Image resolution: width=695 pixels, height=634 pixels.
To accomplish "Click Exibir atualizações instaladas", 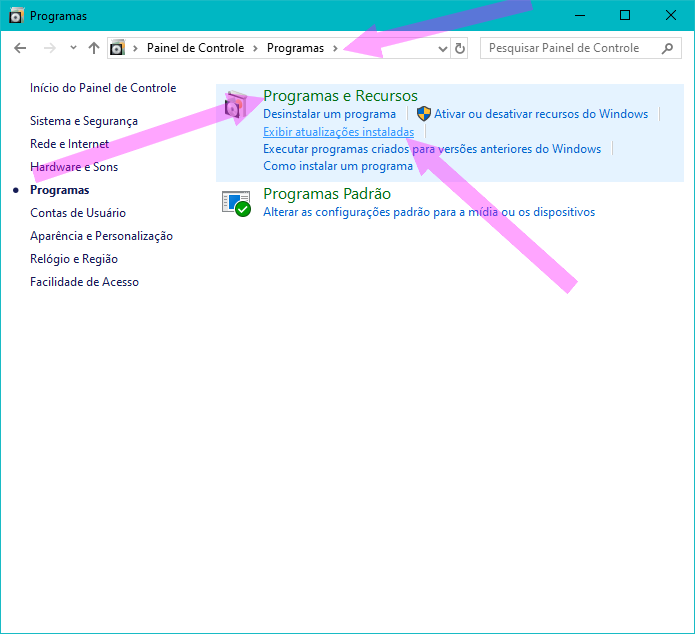I will click(339, 132).
